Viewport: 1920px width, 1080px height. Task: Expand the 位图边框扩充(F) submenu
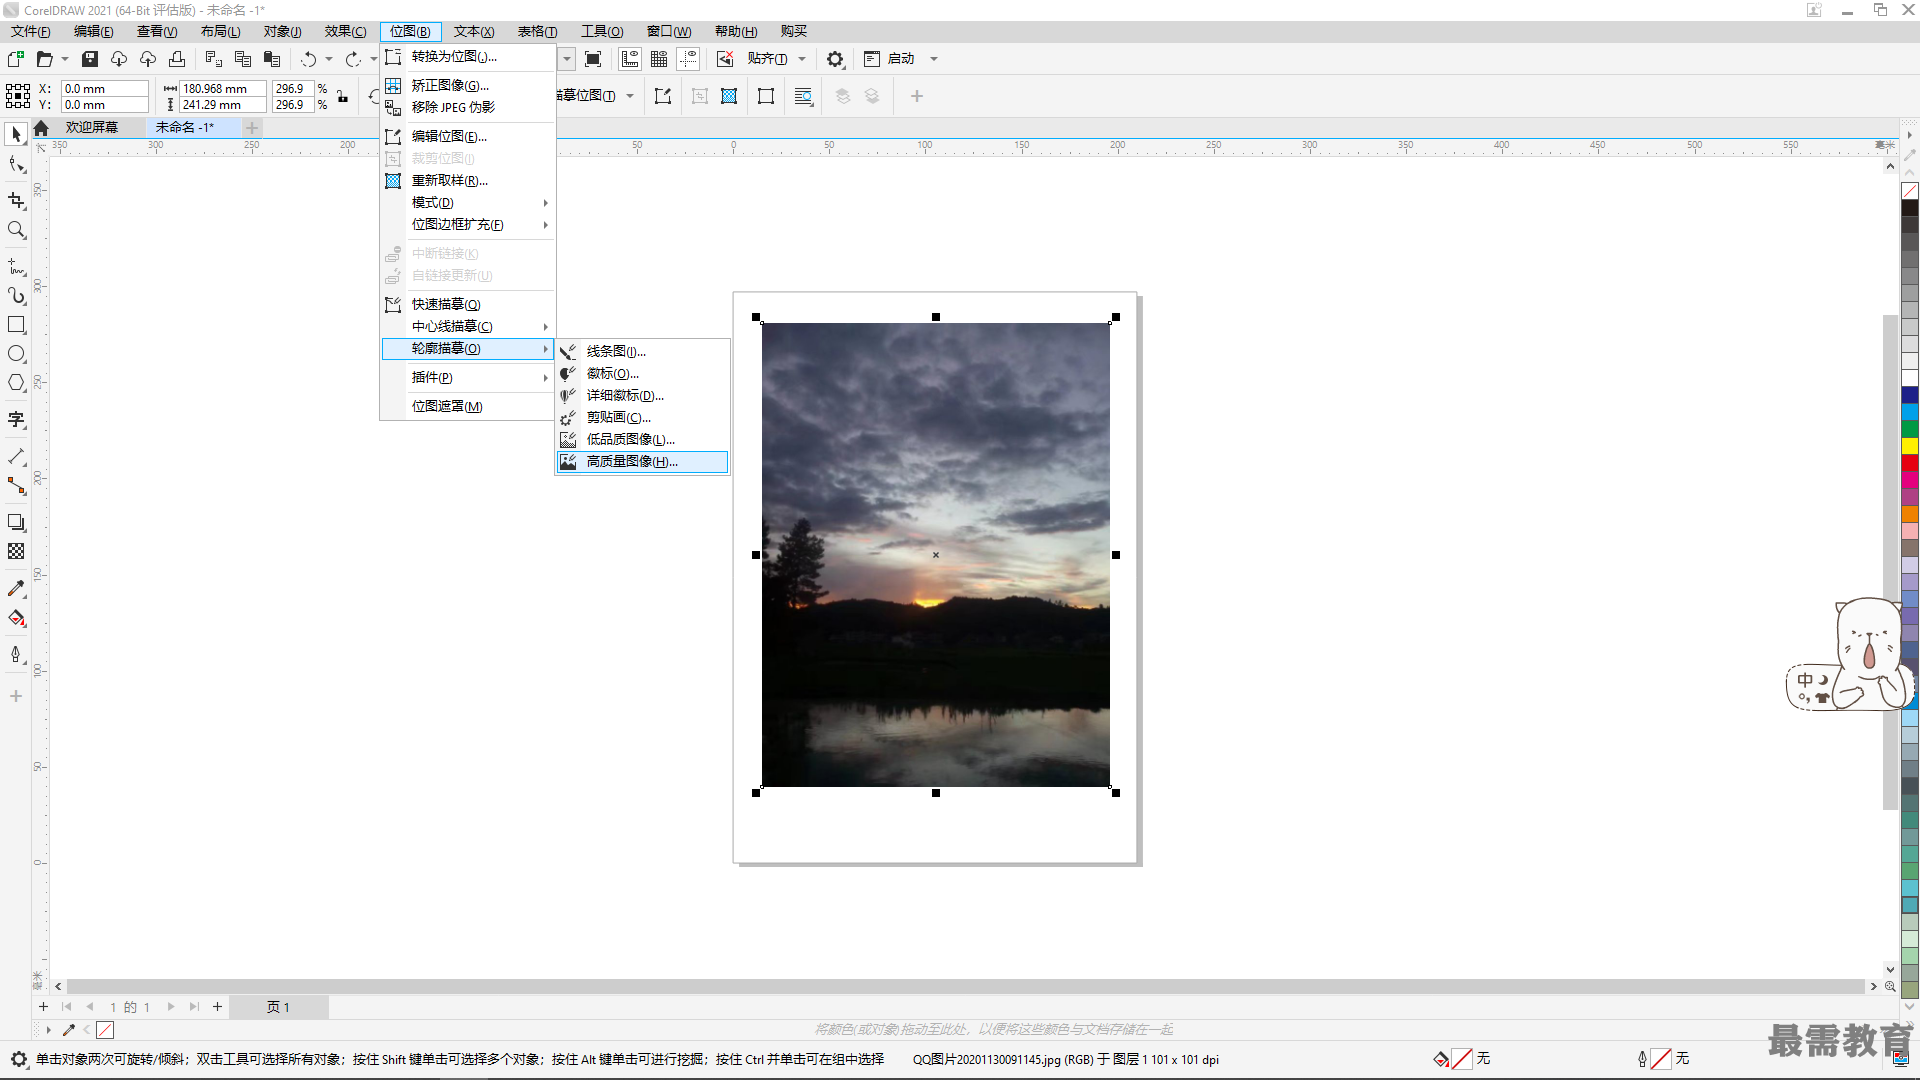[467, 224]
